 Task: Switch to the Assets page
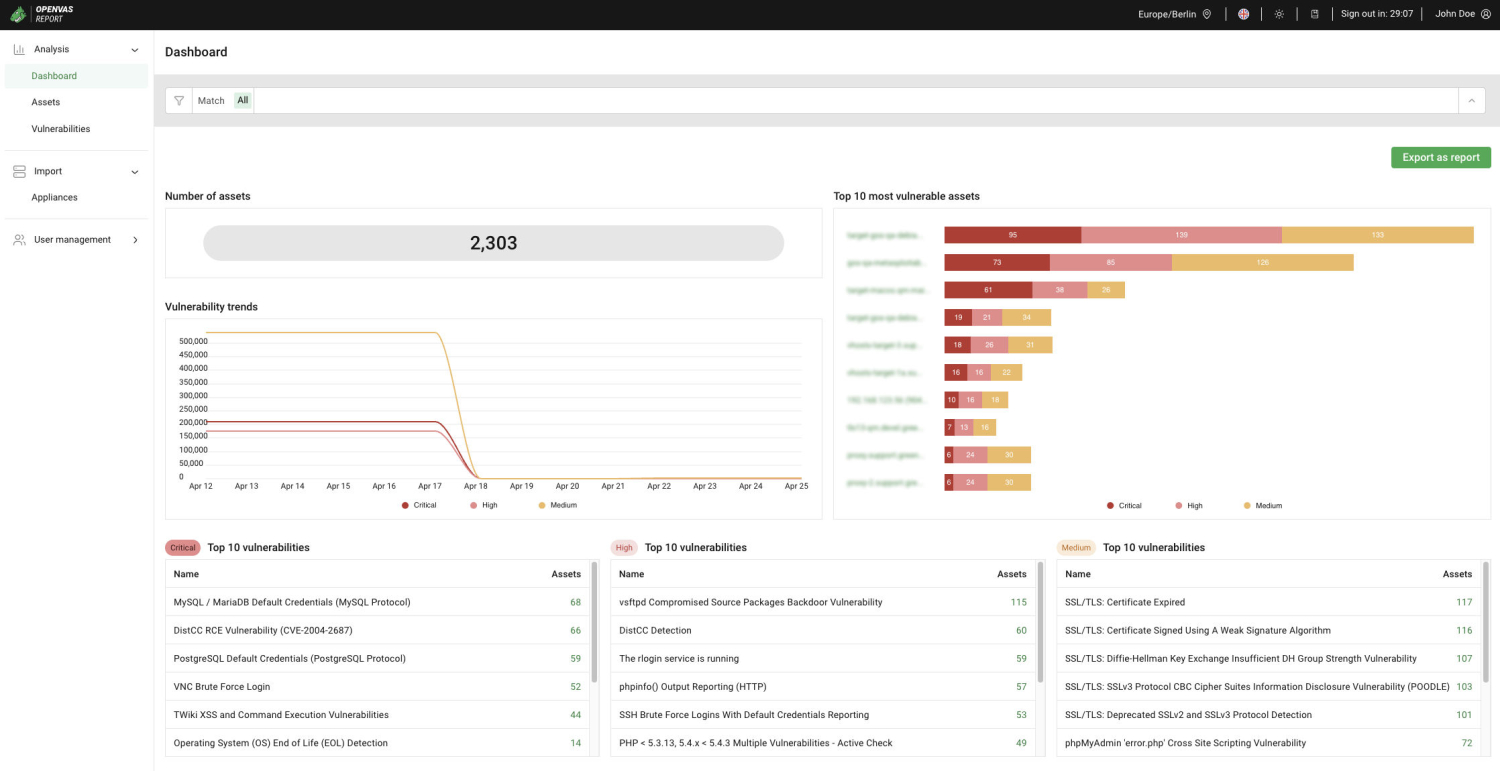(x=46, y=101)
